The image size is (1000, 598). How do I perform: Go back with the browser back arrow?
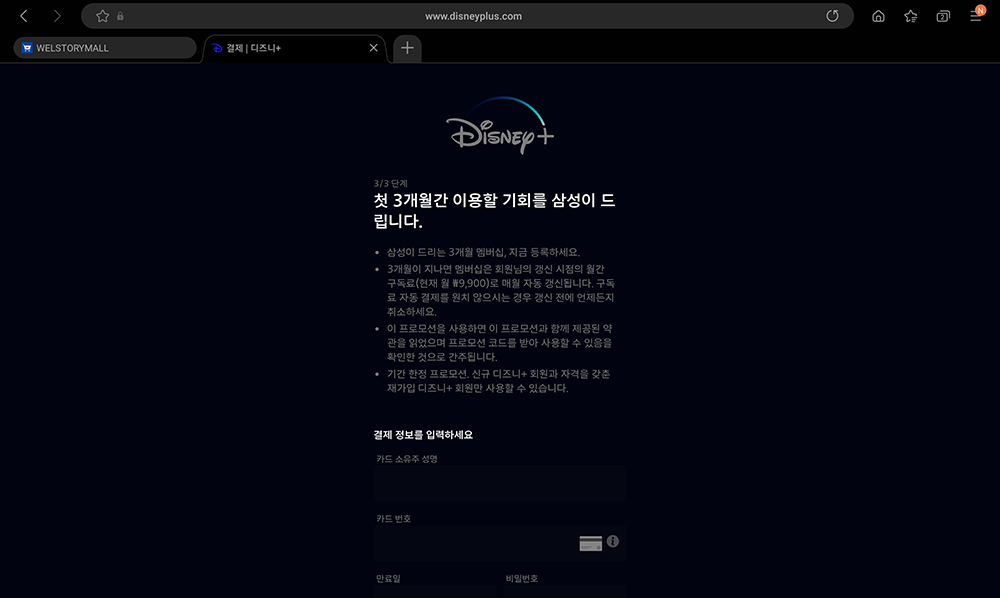(x=24, y=16)
